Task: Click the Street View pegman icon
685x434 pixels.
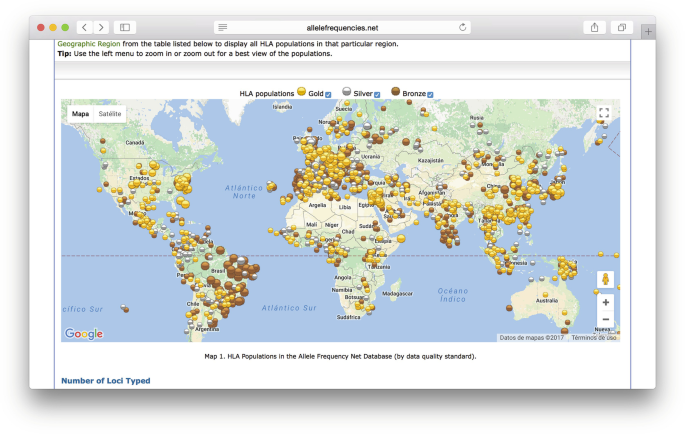Action: 605,279
